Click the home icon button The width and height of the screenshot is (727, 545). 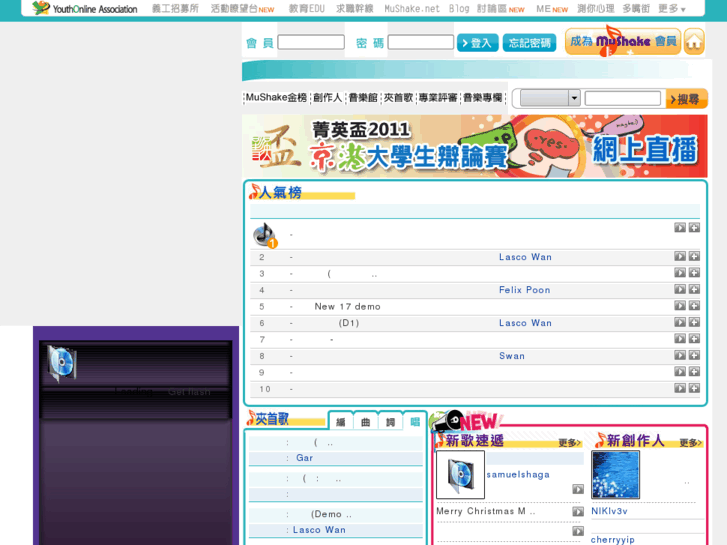pyautogui.click(x=694, y=42)
